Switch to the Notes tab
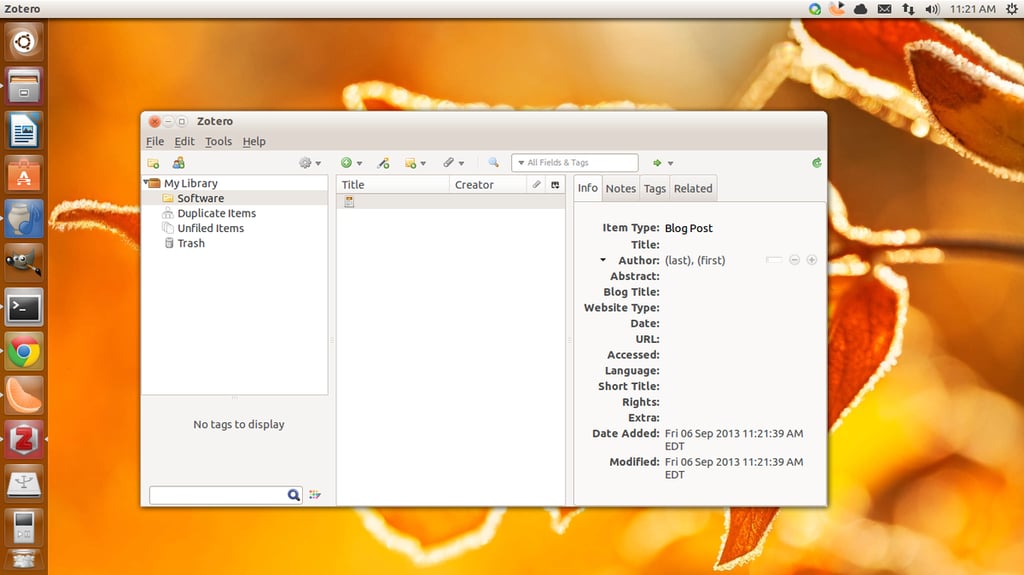Viewport: 1024px width, 575px height. point(620,188)
